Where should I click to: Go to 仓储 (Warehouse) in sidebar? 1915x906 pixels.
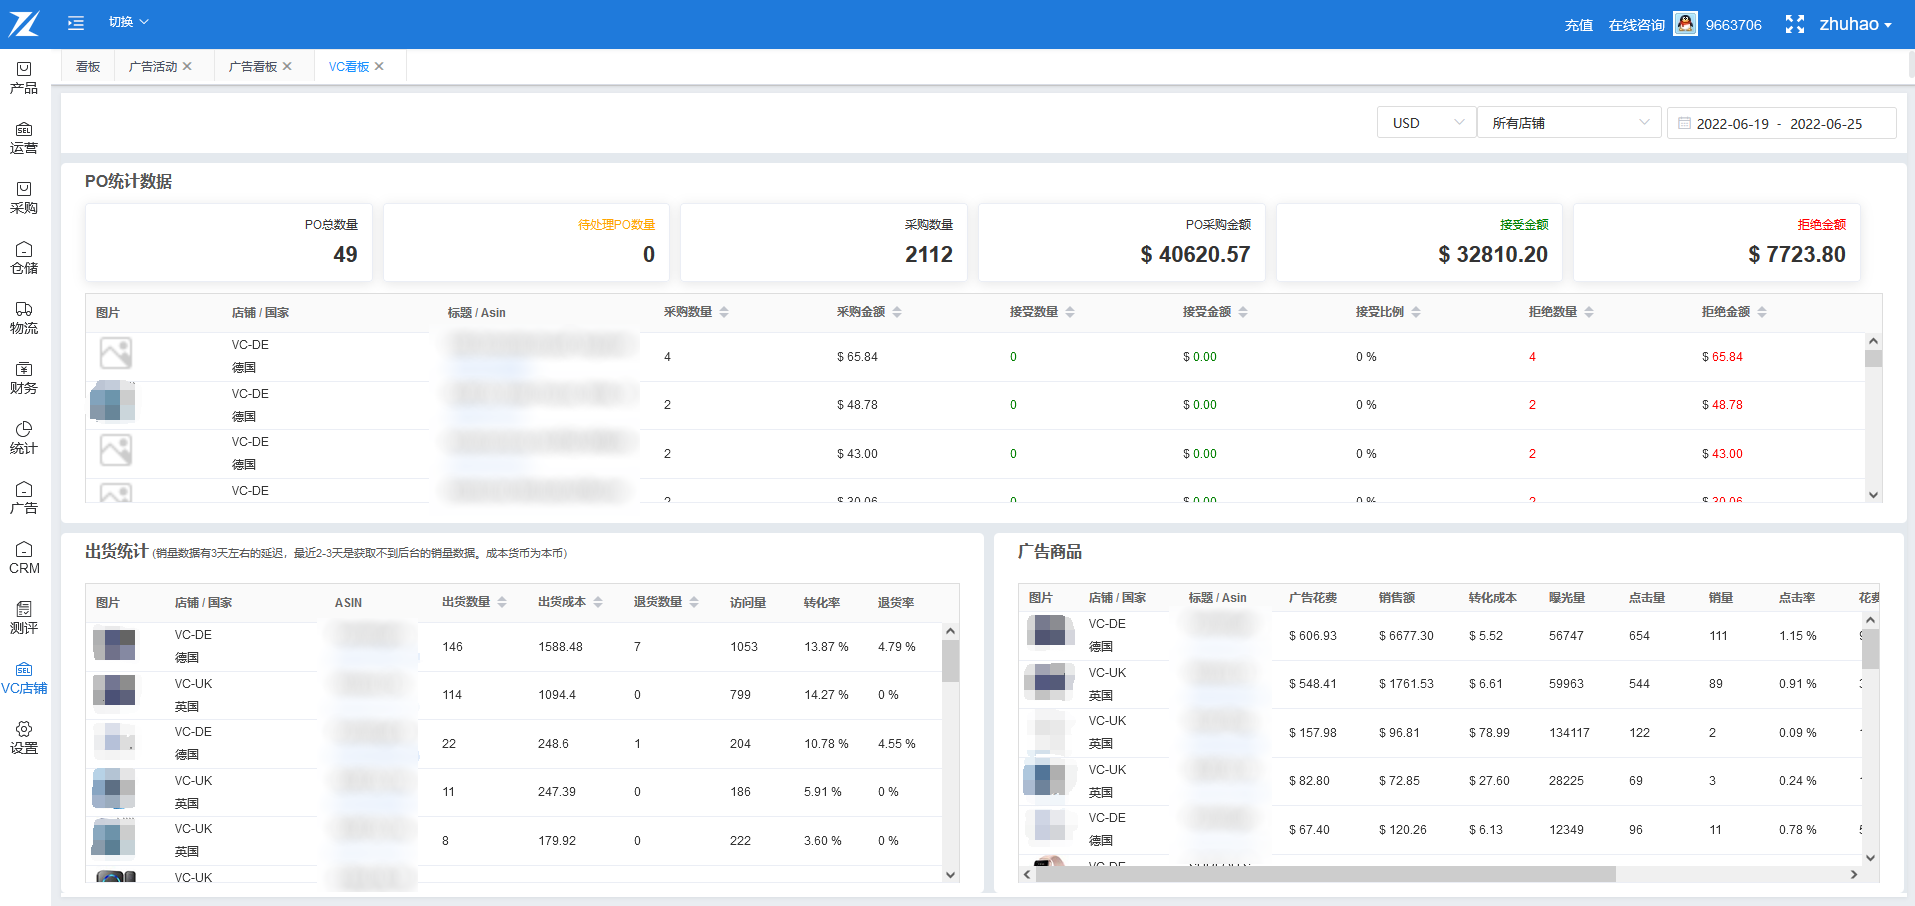pos(24,258)
